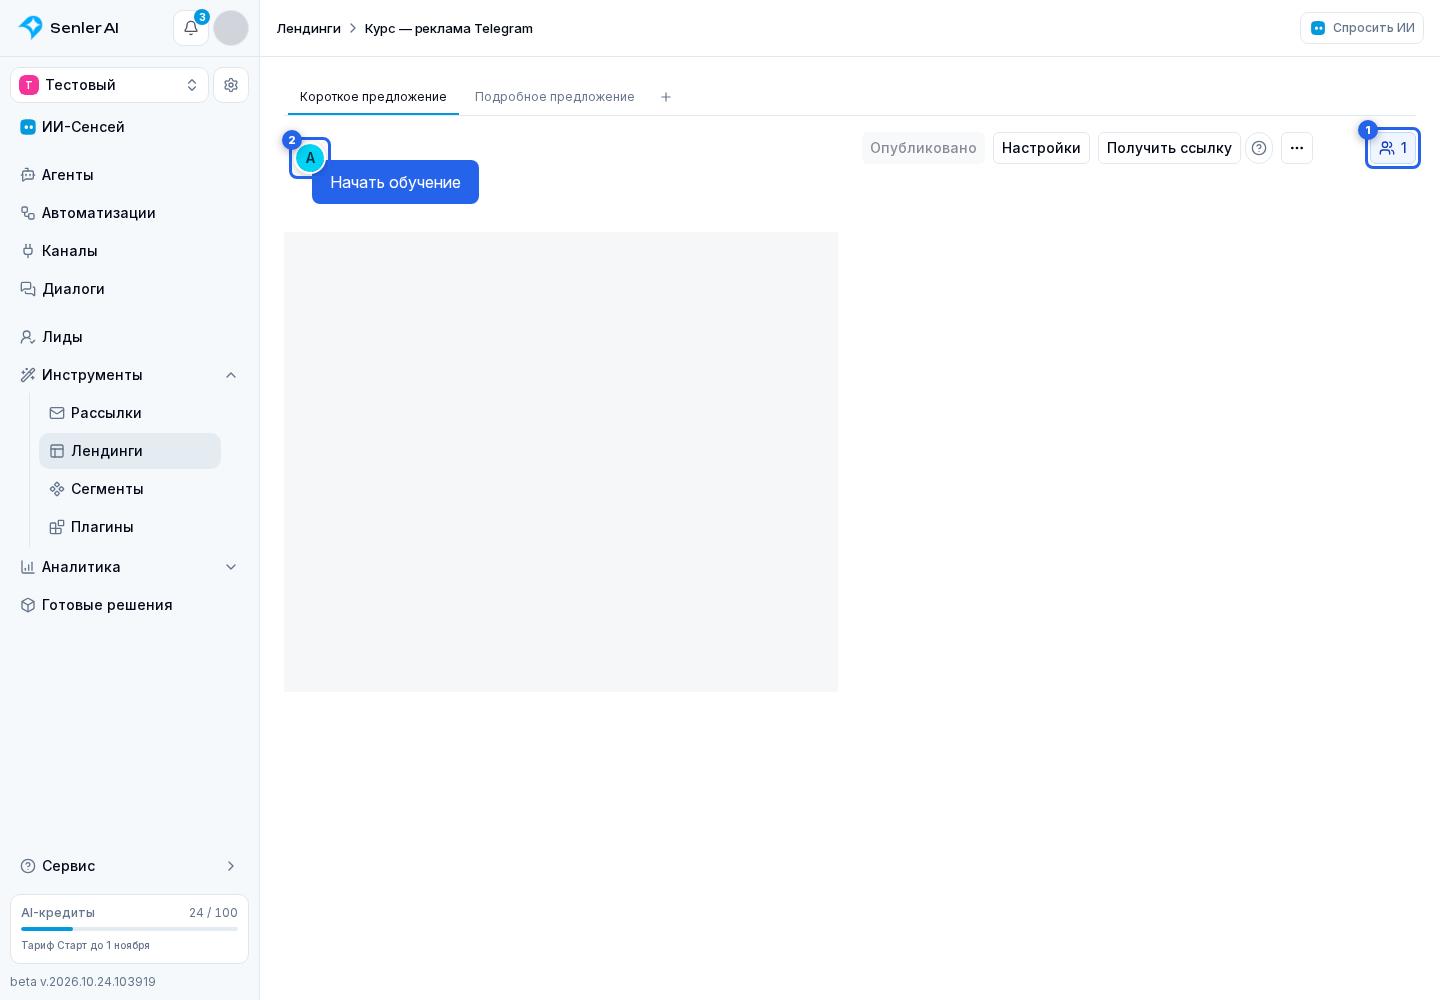The height and width of the screenshot is (1000, 1440).
Task: Open the Агенты section
Action: pyautogui.click(x=129, y=175)
